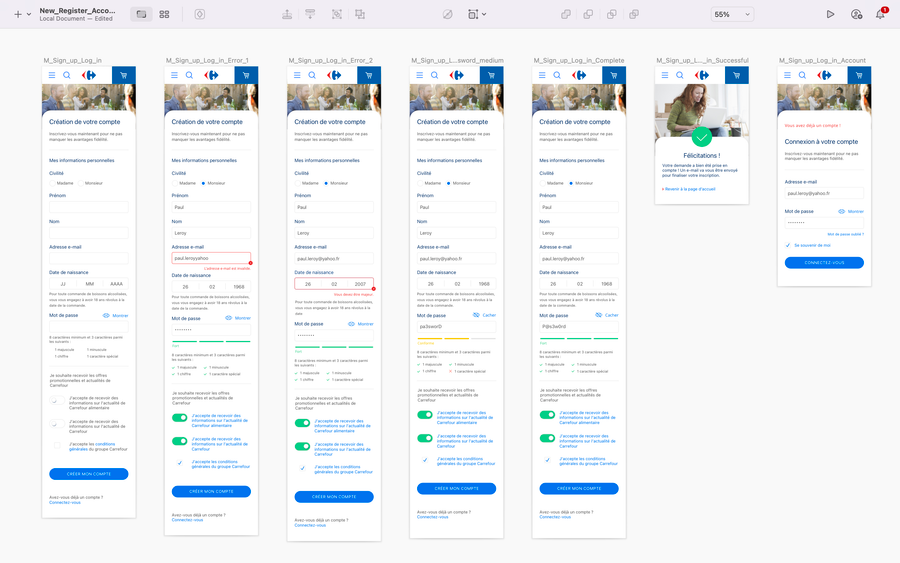This screenshot has height=563, width=900.
Task: Toggle 'Se souvenir de moi' checkbox
Action: 788,244
